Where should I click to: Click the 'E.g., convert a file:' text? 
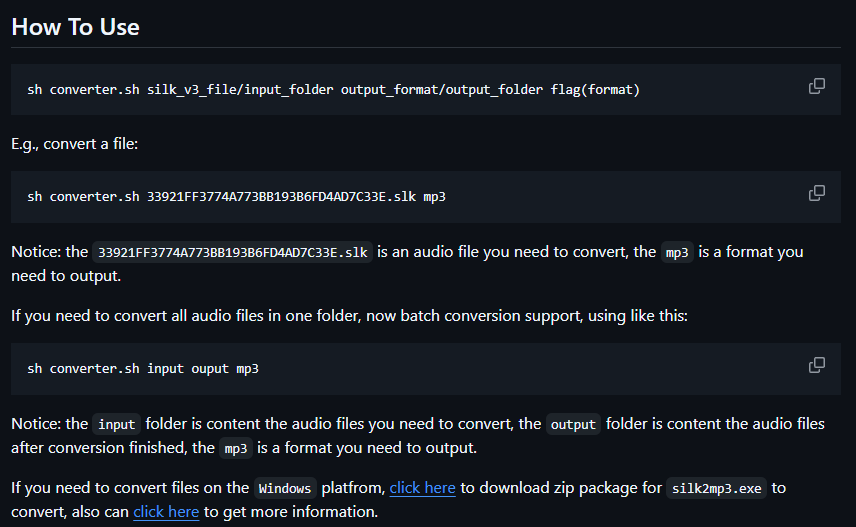click(75, 144)
